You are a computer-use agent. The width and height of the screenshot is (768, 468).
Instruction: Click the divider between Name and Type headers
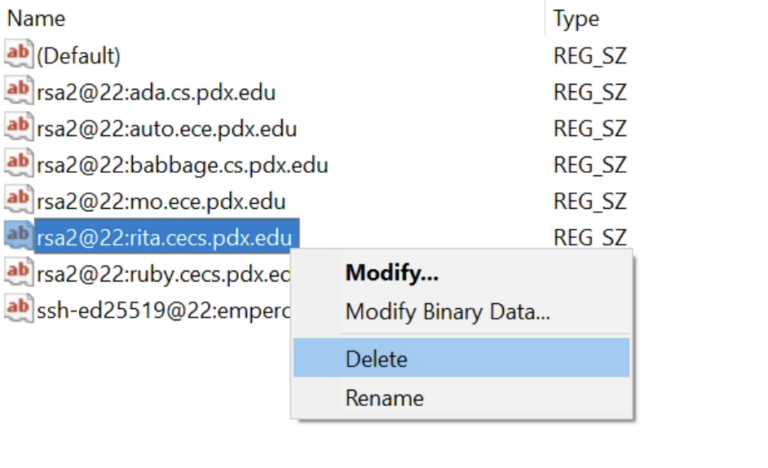(x=545, y=19)
